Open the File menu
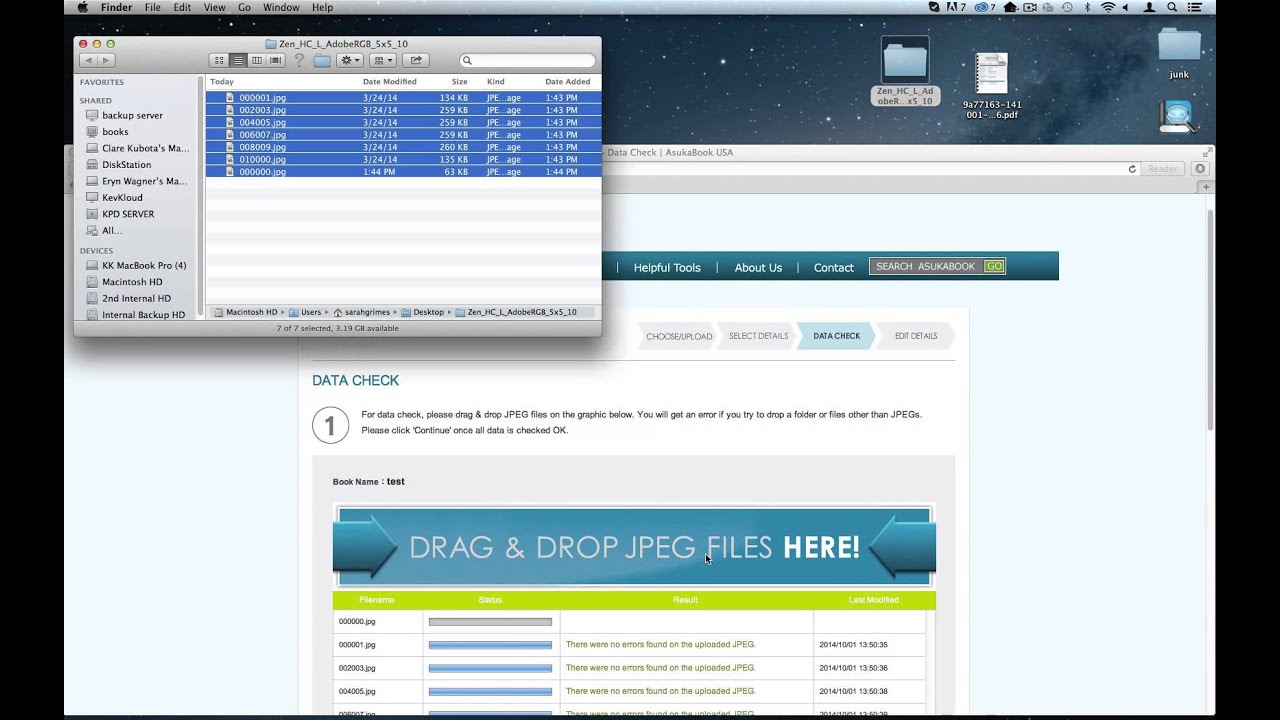The width and height of the screenshot is (1280, 720). [x=152, y=7]
